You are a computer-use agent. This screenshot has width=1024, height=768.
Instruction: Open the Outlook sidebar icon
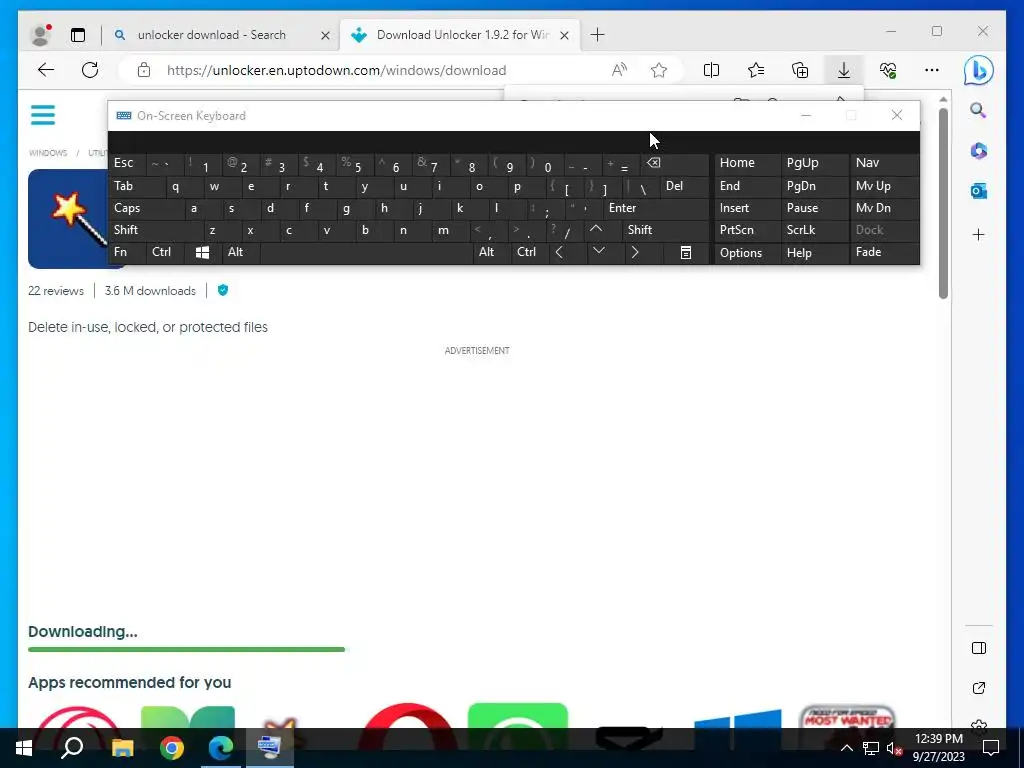(978, 191)
